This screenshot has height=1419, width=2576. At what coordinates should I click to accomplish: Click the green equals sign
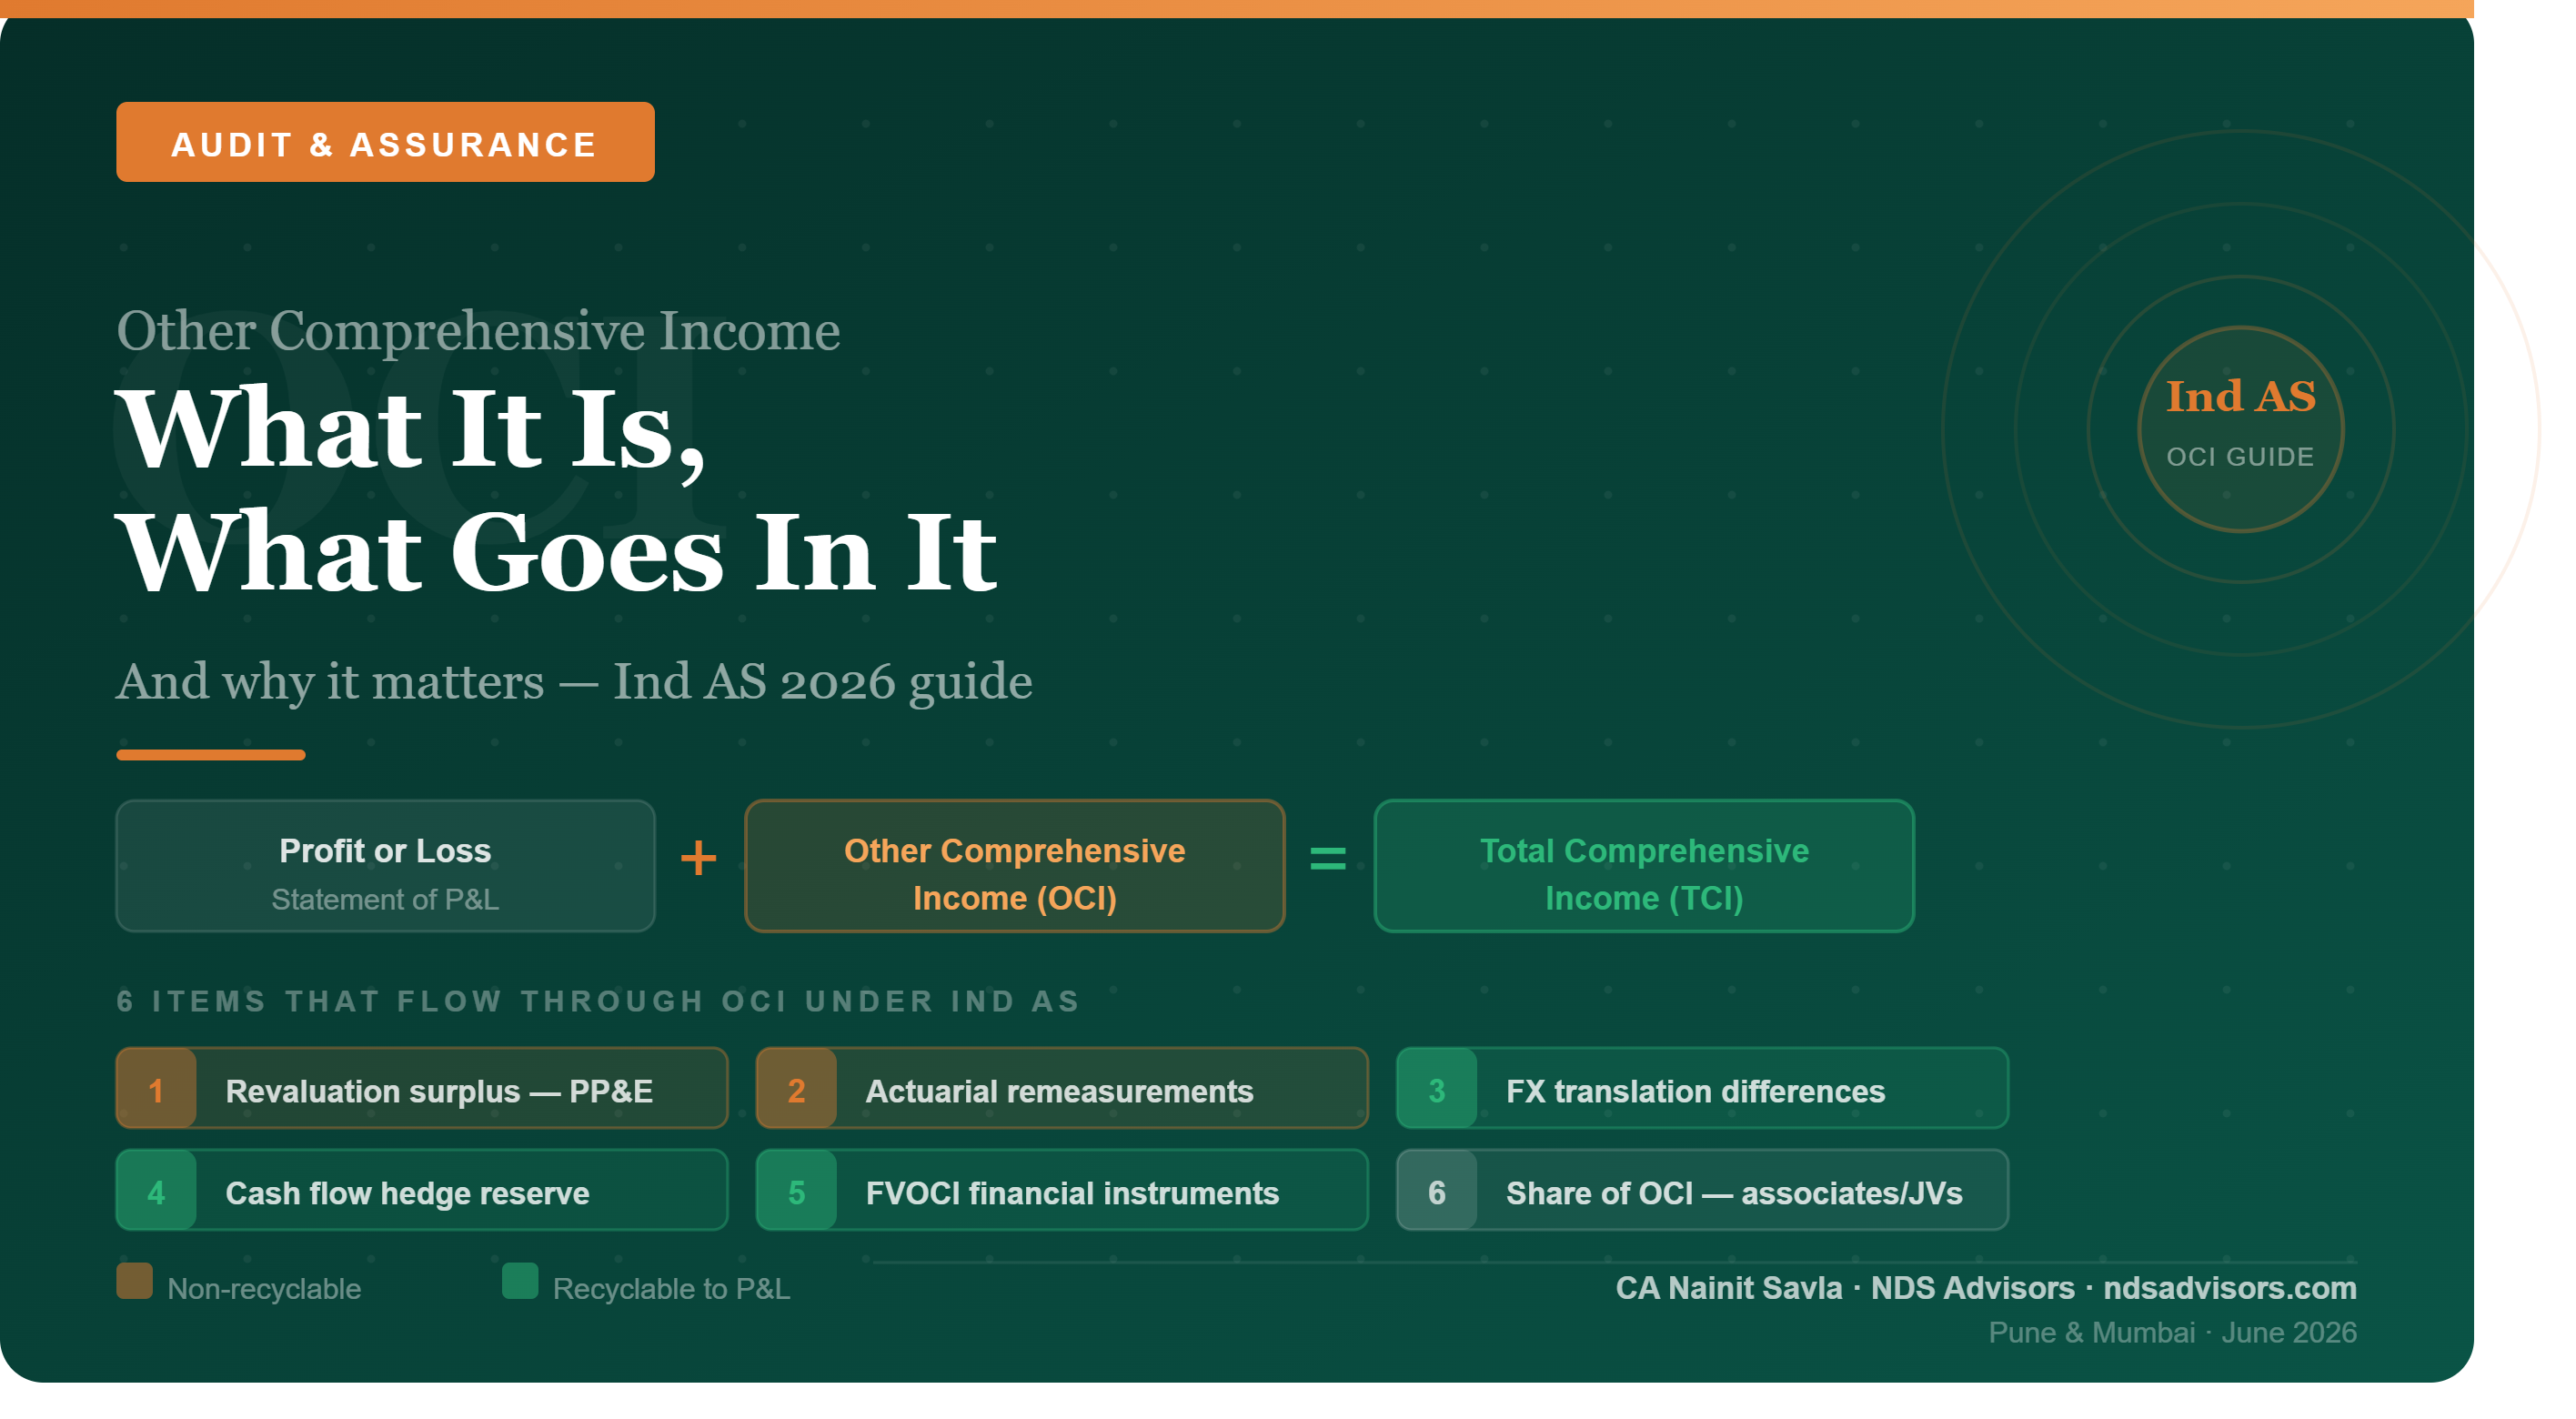[1328, 858]
